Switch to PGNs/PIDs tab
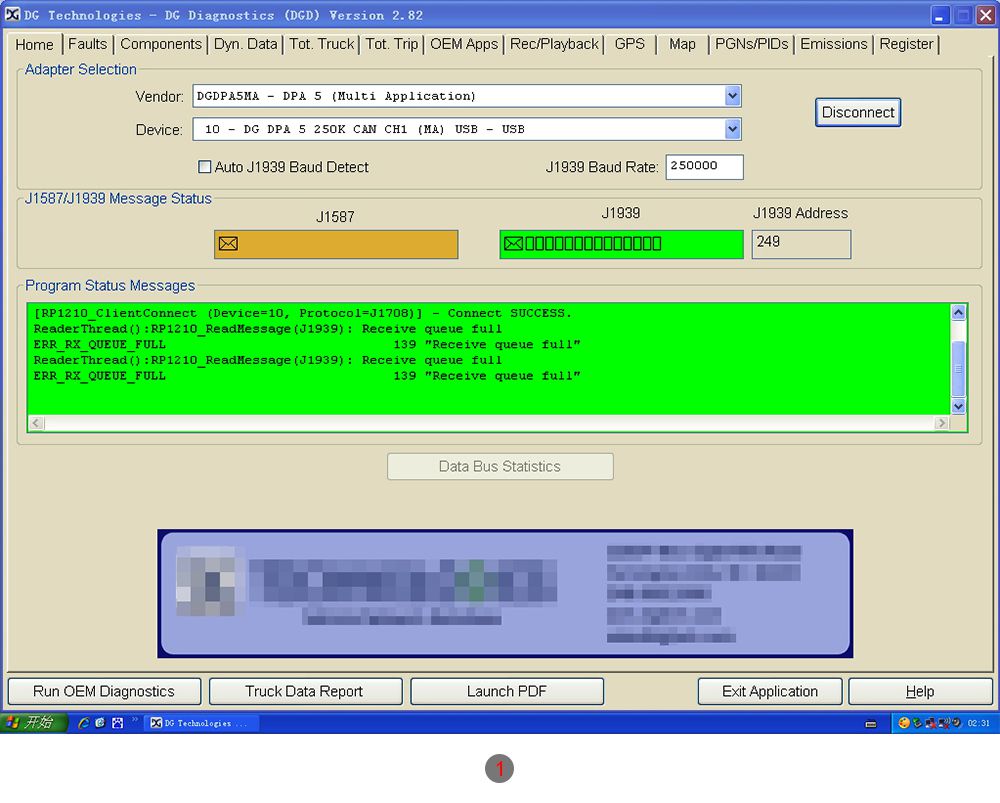Screen dimensions: 1000x803 click(x=751, y=44)
